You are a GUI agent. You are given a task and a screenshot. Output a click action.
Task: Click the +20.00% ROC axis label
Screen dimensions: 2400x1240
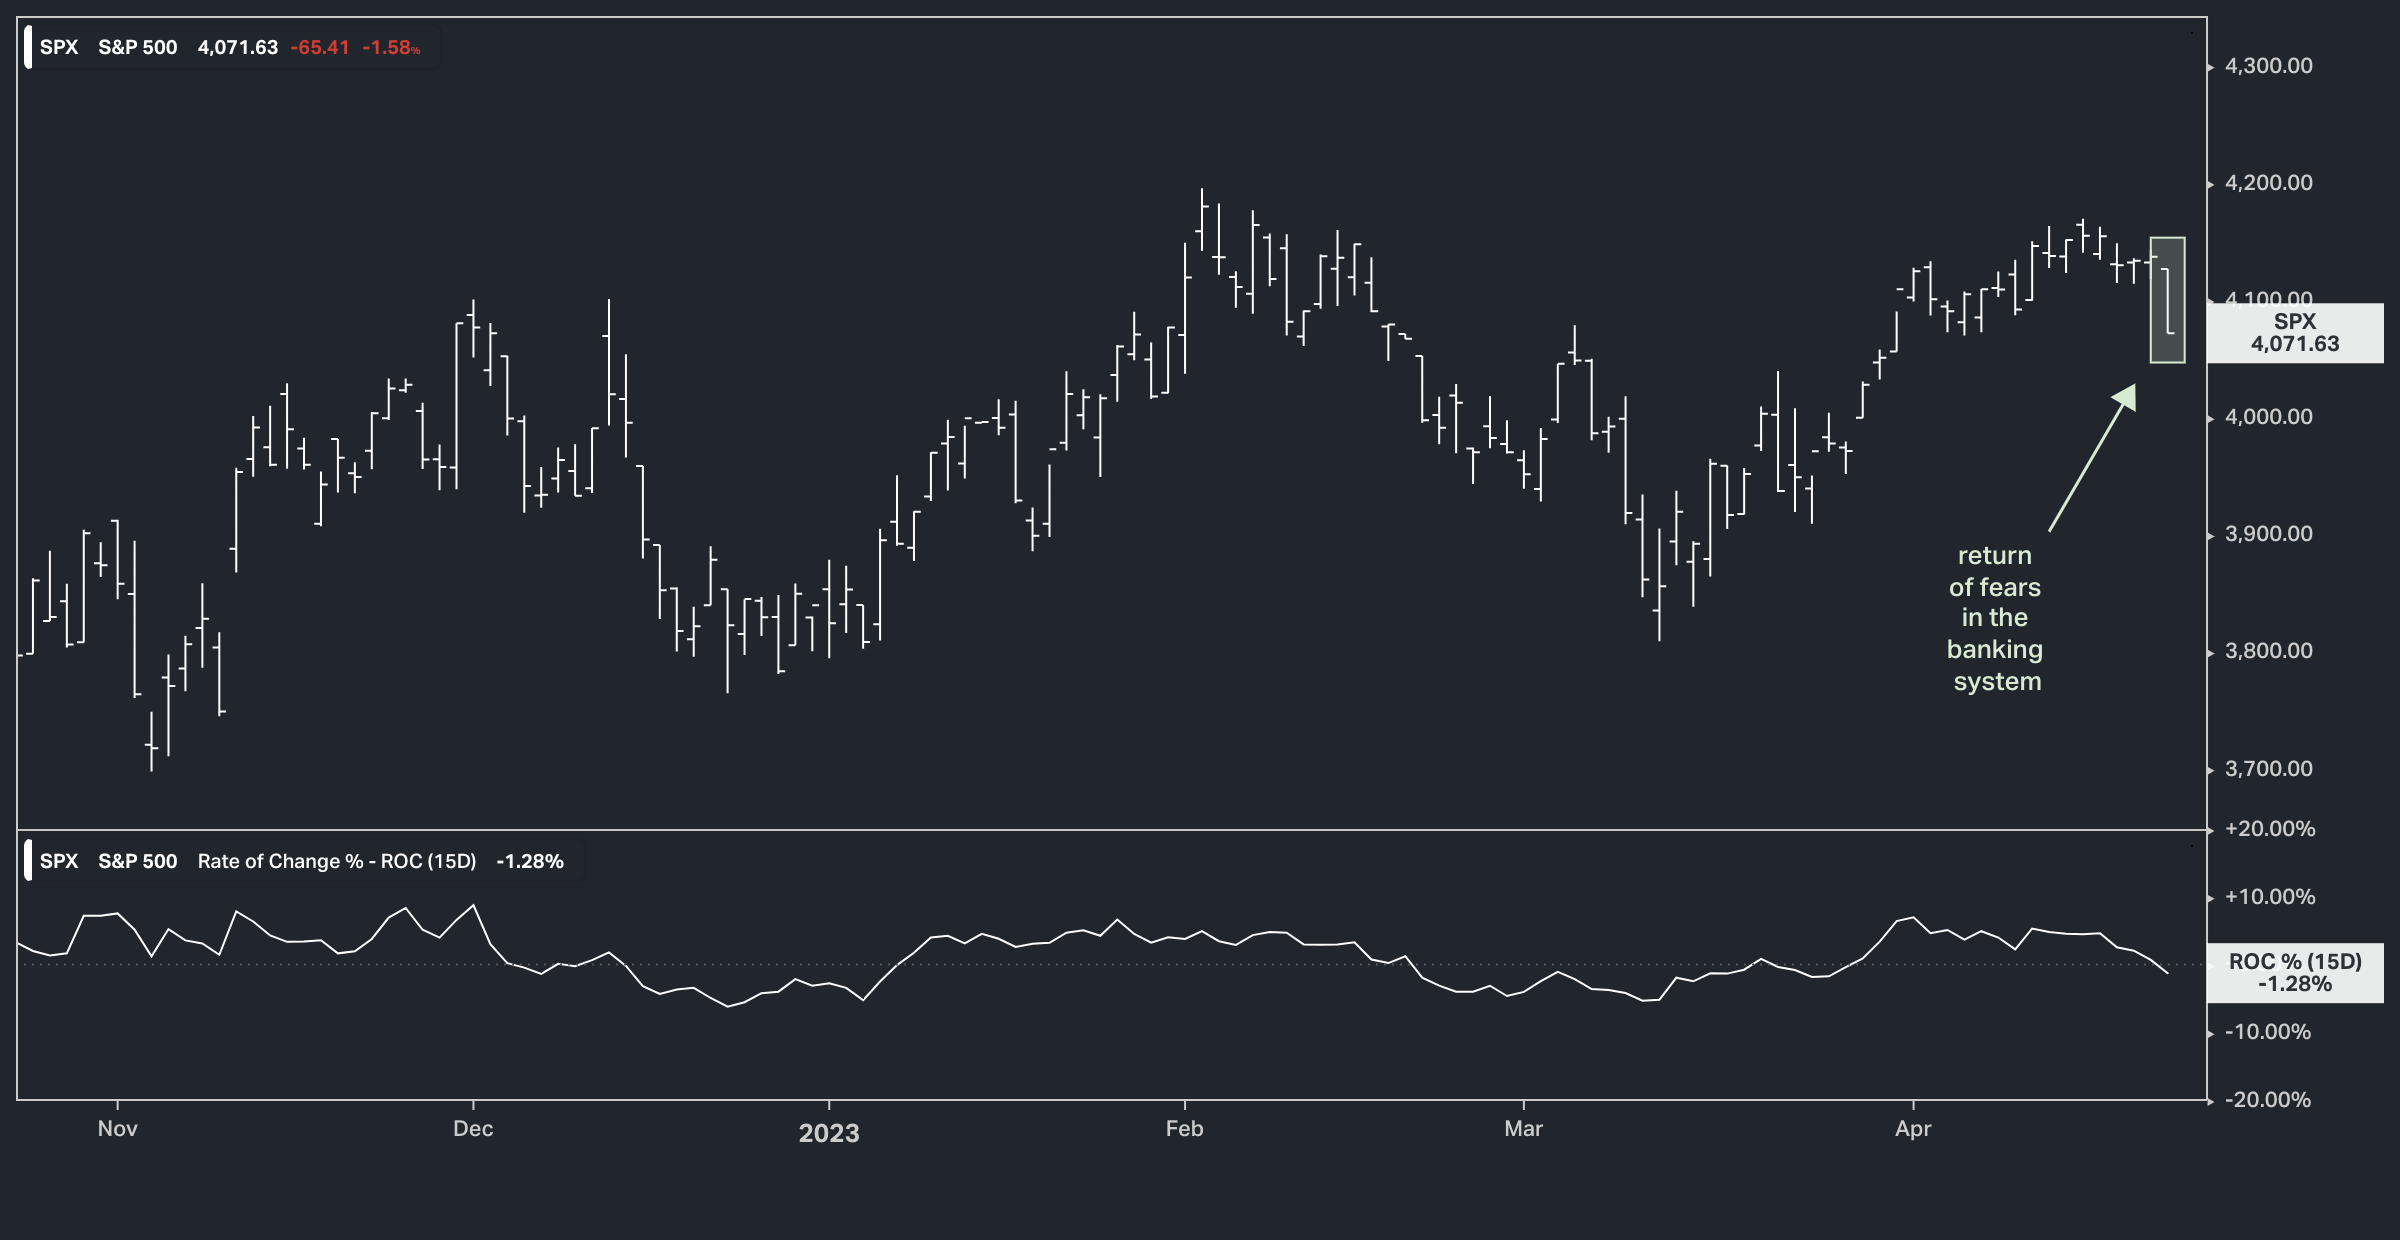point(2270,829)
